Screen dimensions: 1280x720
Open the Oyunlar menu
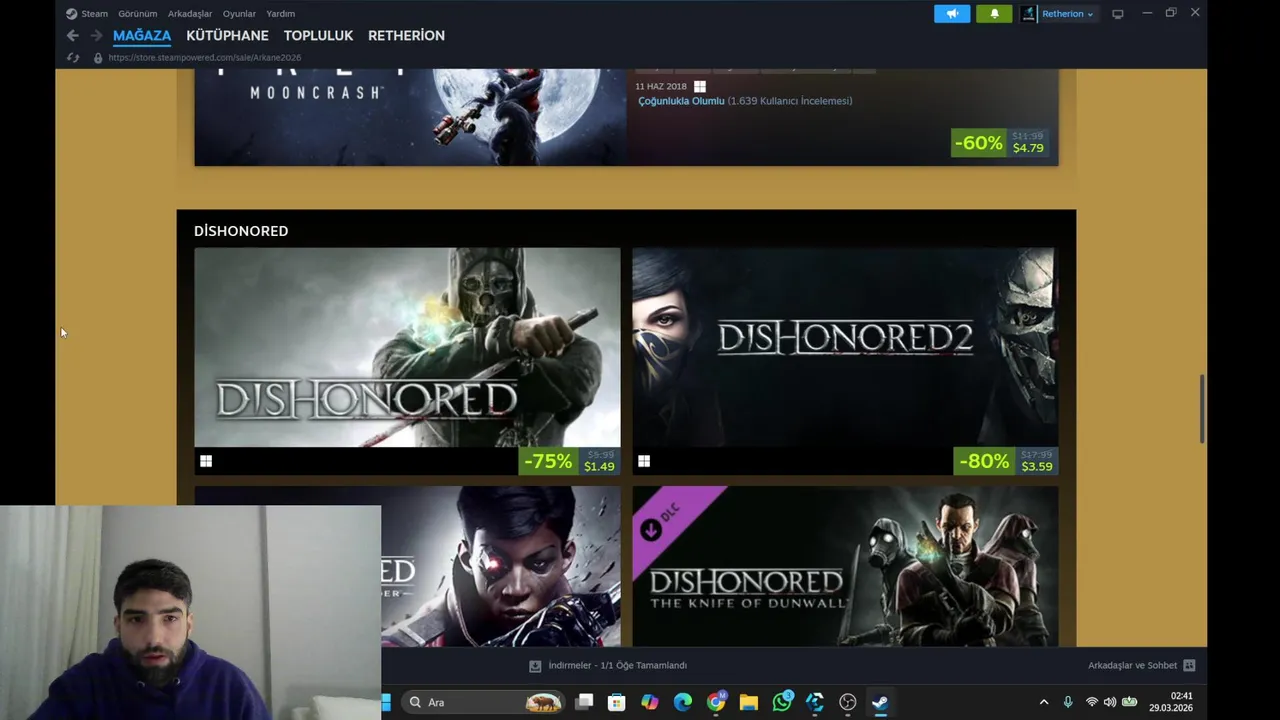pyautogui.click(x=239, y=14)
